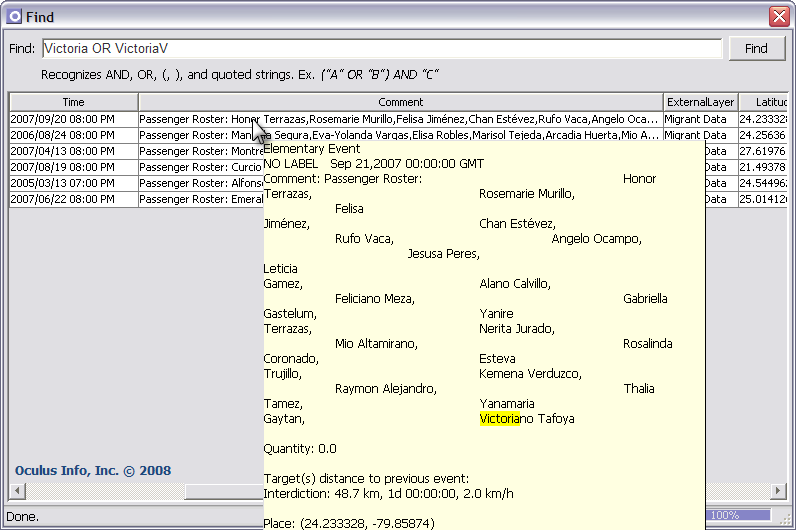Click latitude value 24.23332
Image resolution: width=796 pixels, height=530 pixels.
[763, 119]
